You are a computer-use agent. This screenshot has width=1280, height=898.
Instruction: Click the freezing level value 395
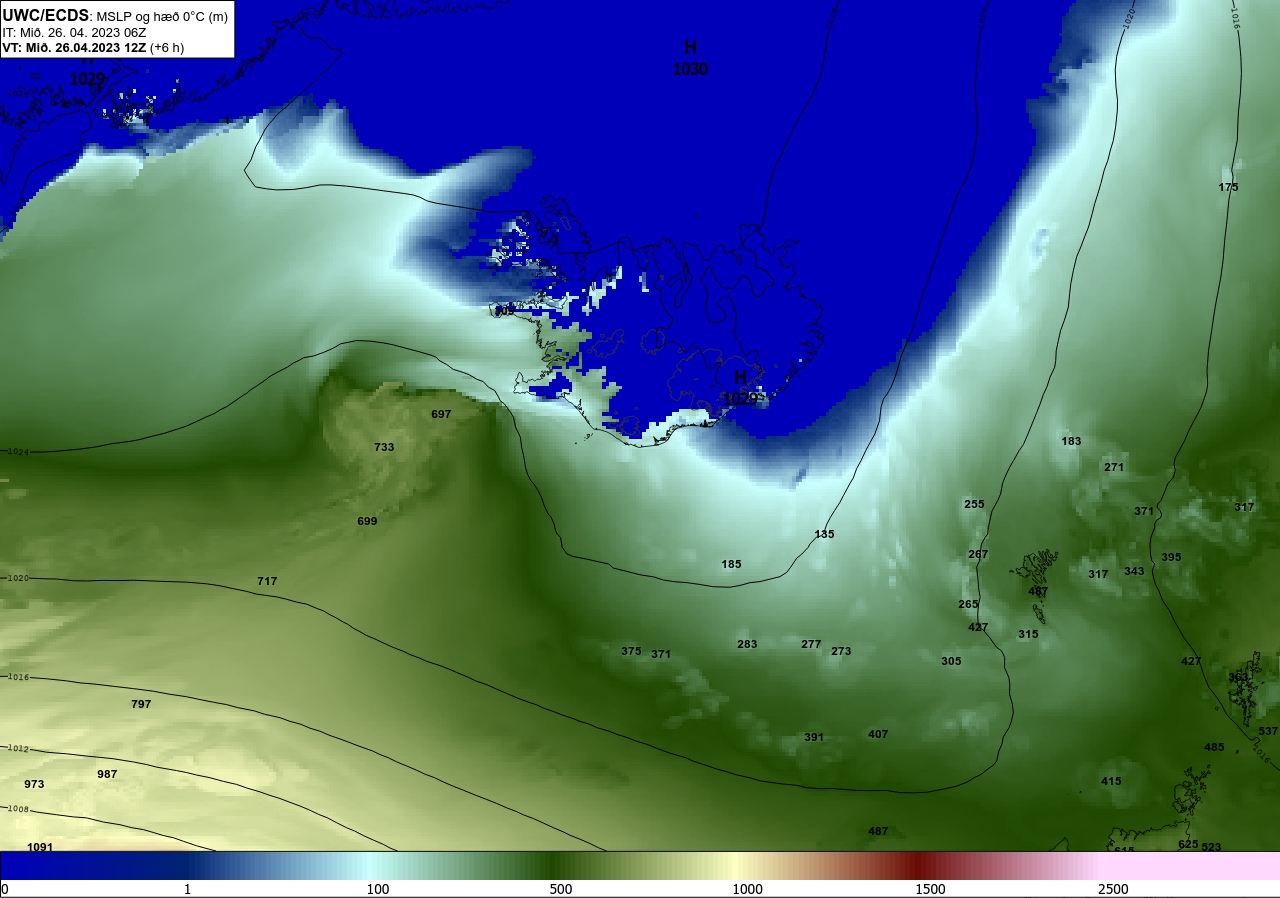coord(1171,557)
